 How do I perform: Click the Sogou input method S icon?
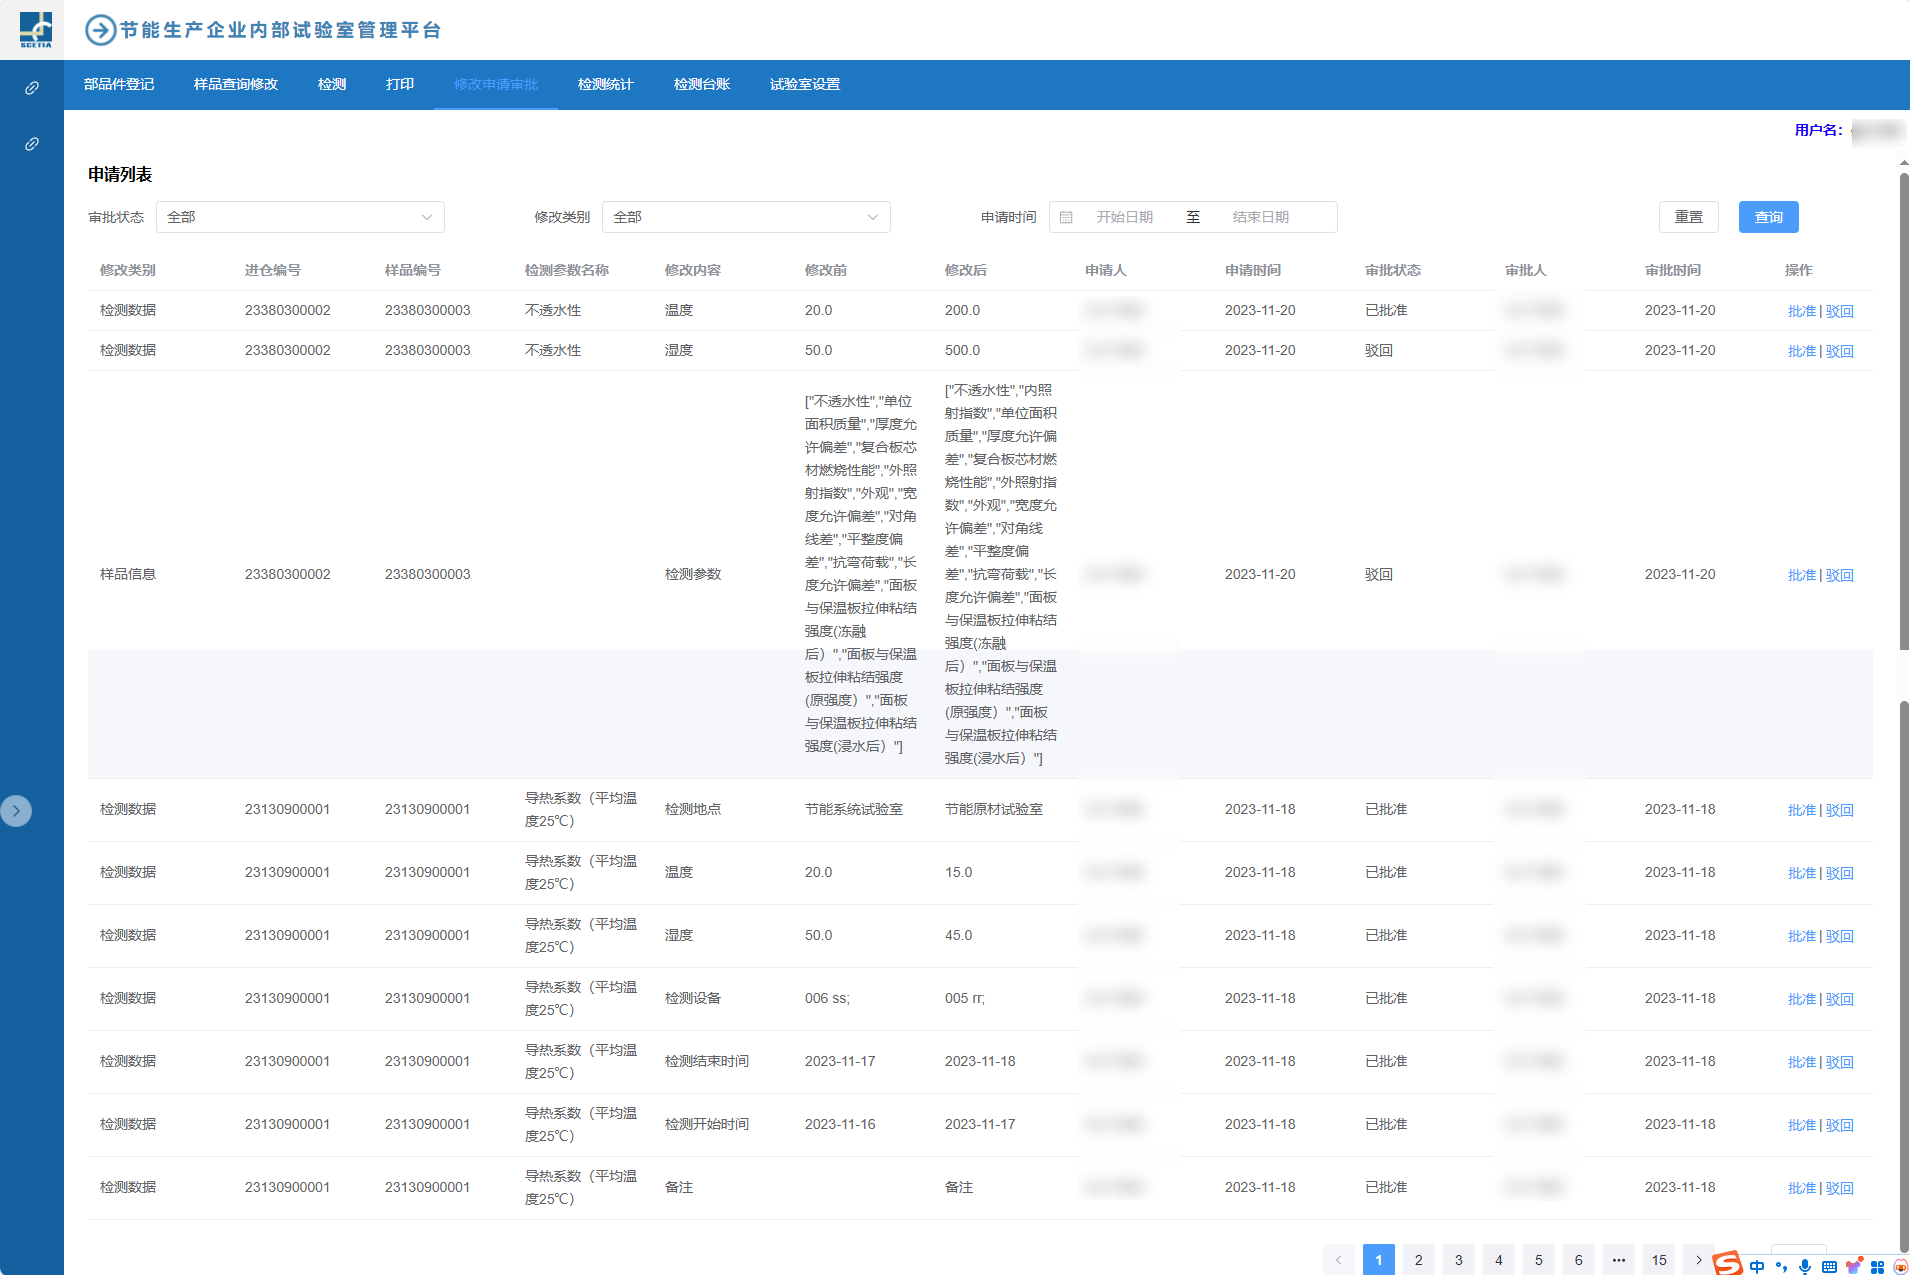click(1727, 1263)
